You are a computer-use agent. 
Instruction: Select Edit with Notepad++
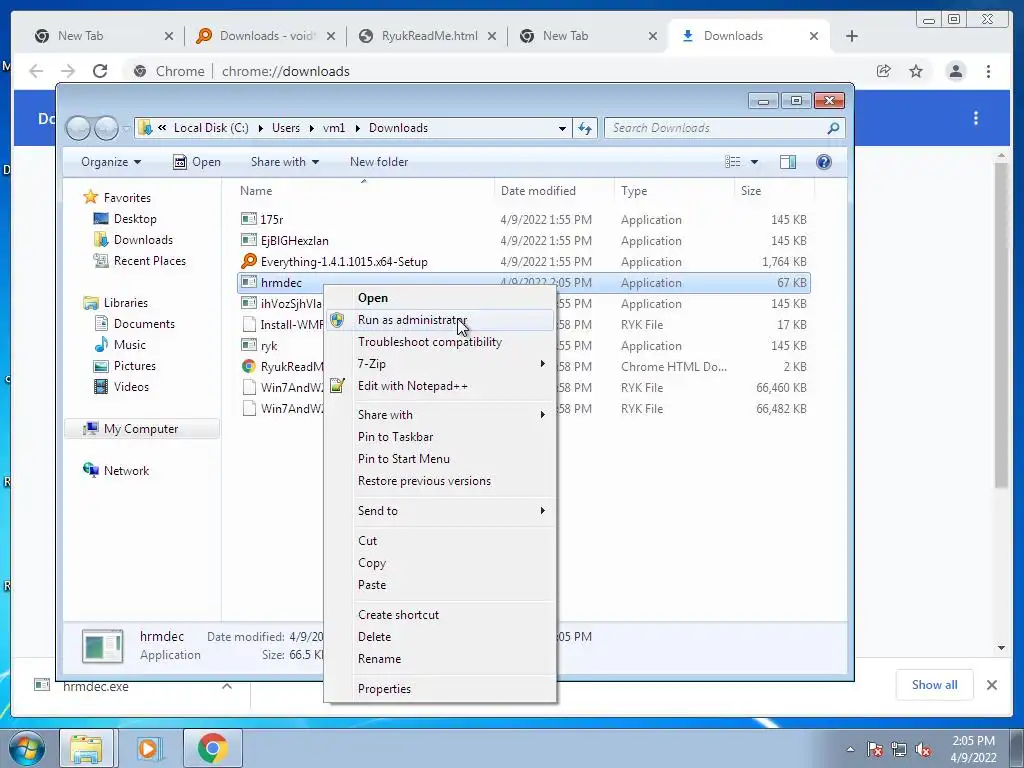click(440, 386)
